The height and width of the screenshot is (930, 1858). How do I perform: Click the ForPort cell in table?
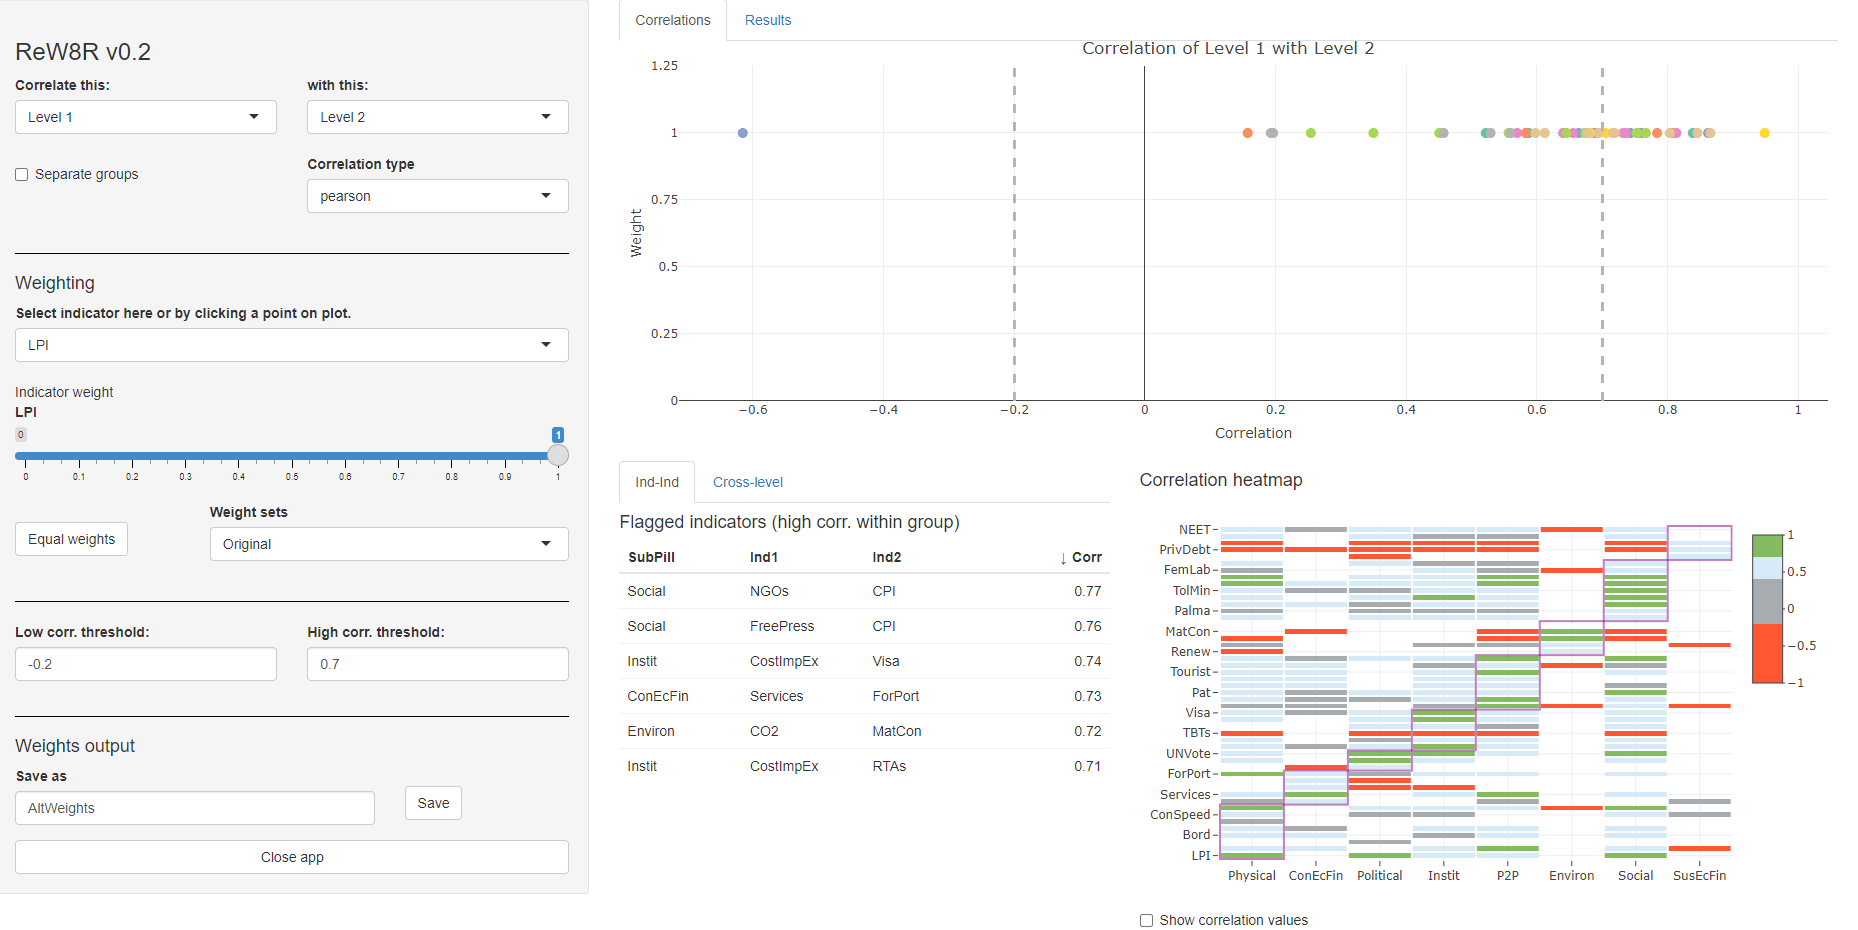pos(895,696)
